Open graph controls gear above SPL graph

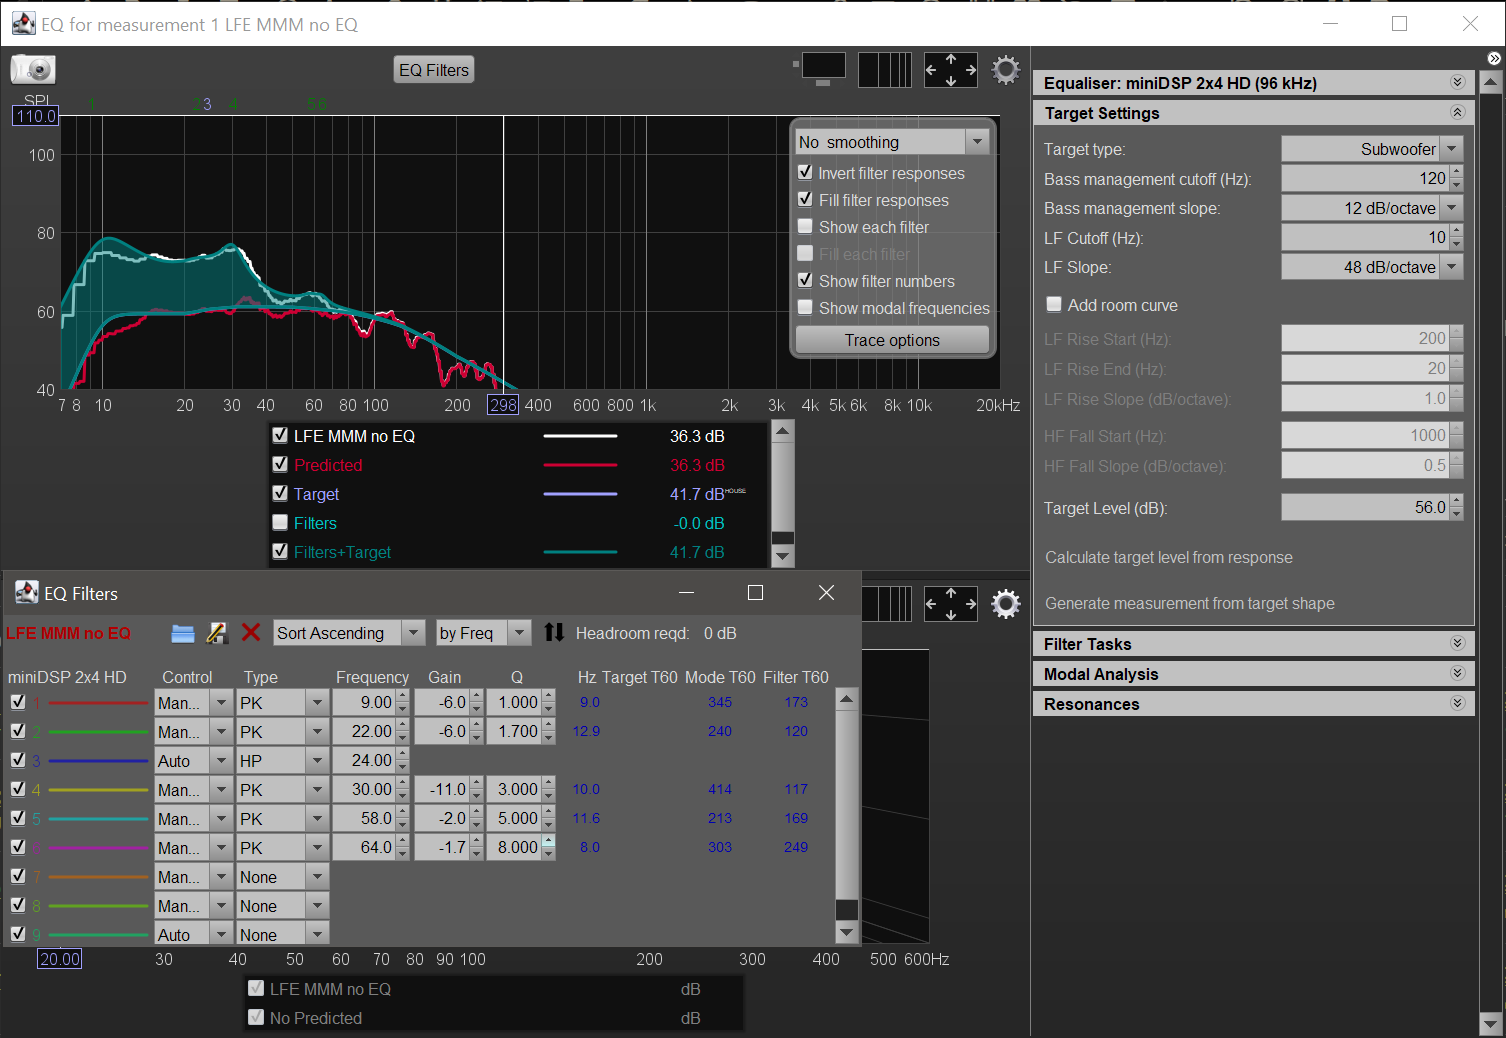pos(1005,70)
